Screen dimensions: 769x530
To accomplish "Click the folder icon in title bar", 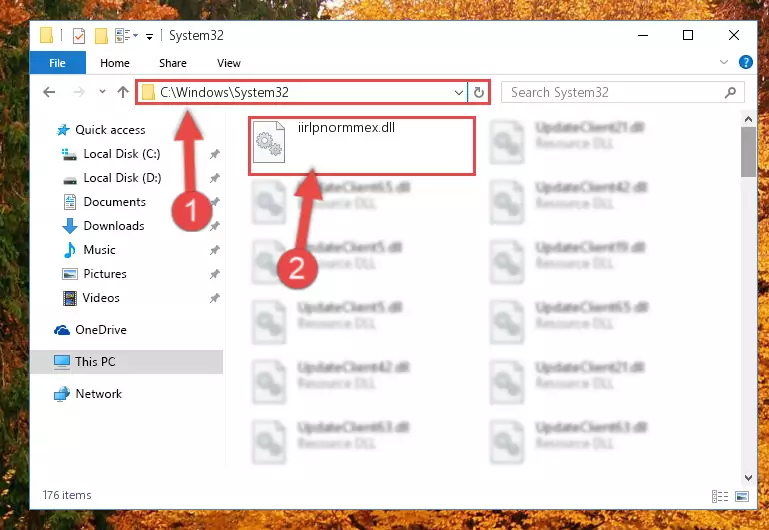I will 47,36.
